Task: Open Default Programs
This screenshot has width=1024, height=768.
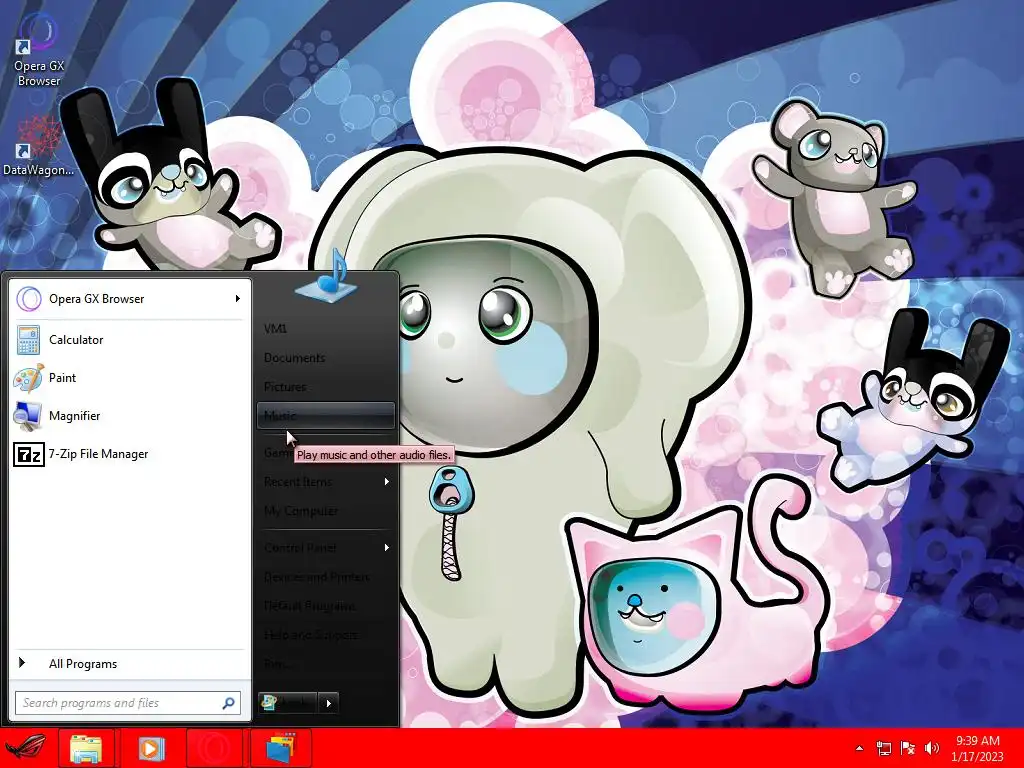Action: coord(325,605)
